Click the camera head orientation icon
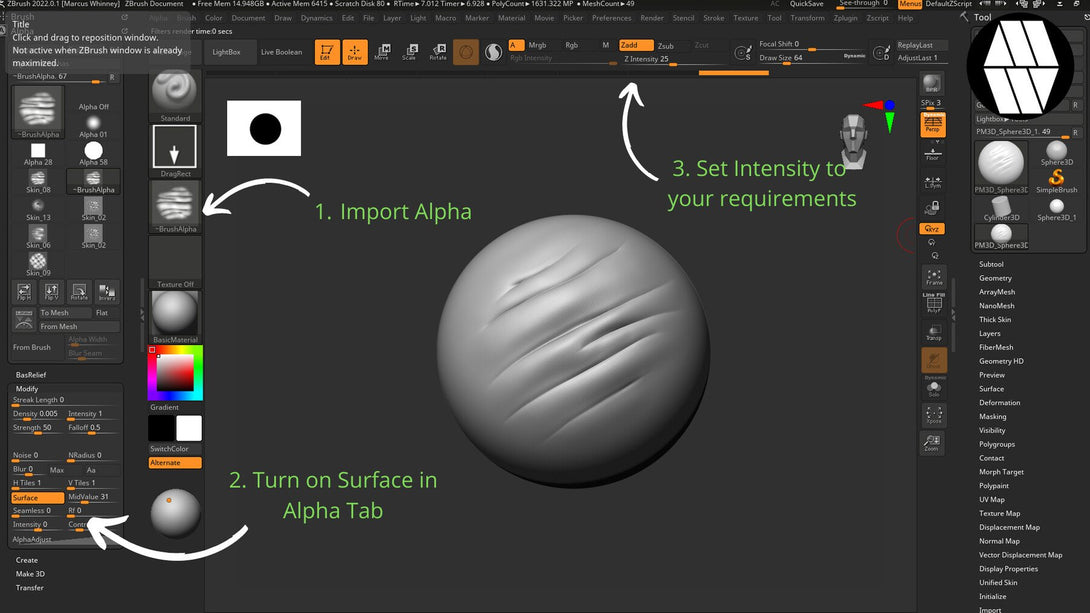The width and height of the screenshot is (1090, 613). (854, 142)
